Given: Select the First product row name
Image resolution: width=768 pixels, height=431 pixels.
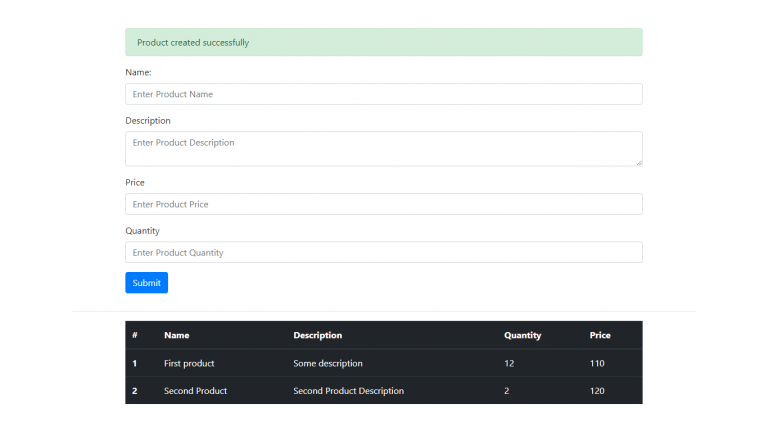Looking at the screenshot, I should pyautogui.click(x=189, y=363).
